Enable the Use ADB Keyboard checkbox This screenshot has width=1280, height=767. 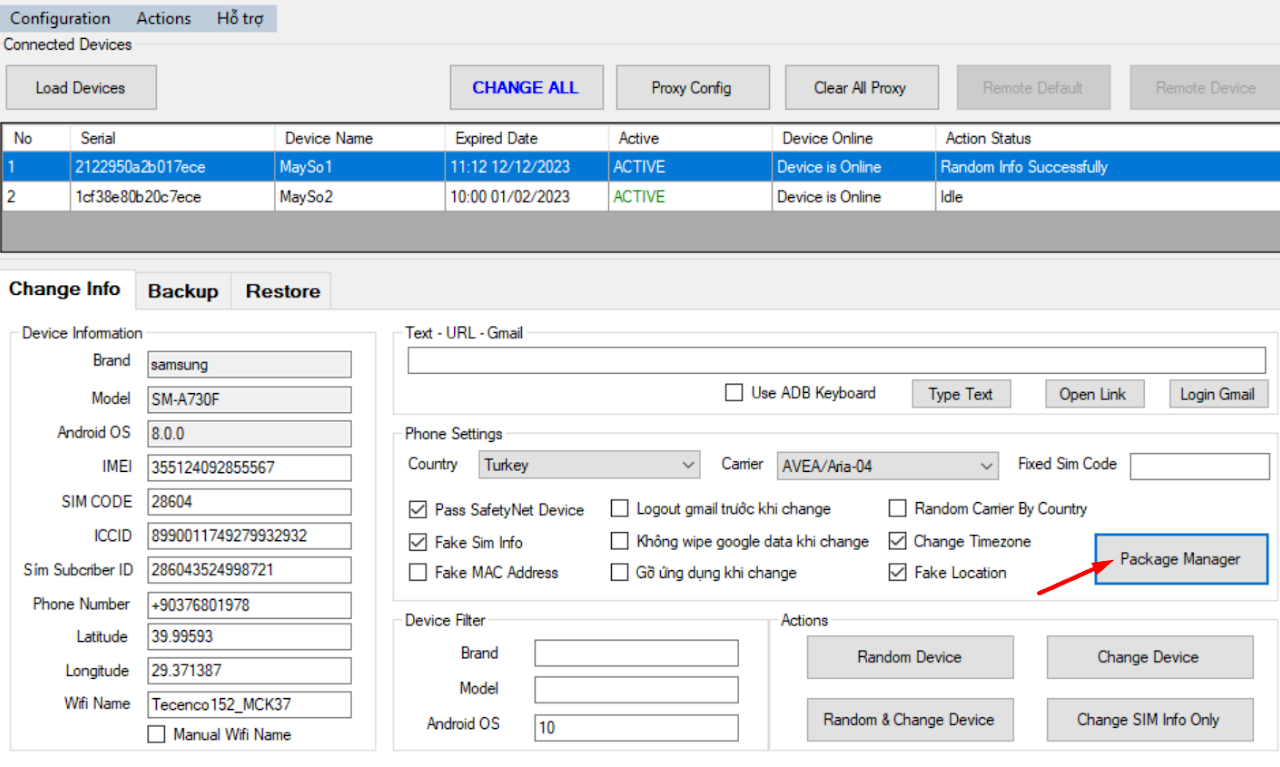coord(734,393)
